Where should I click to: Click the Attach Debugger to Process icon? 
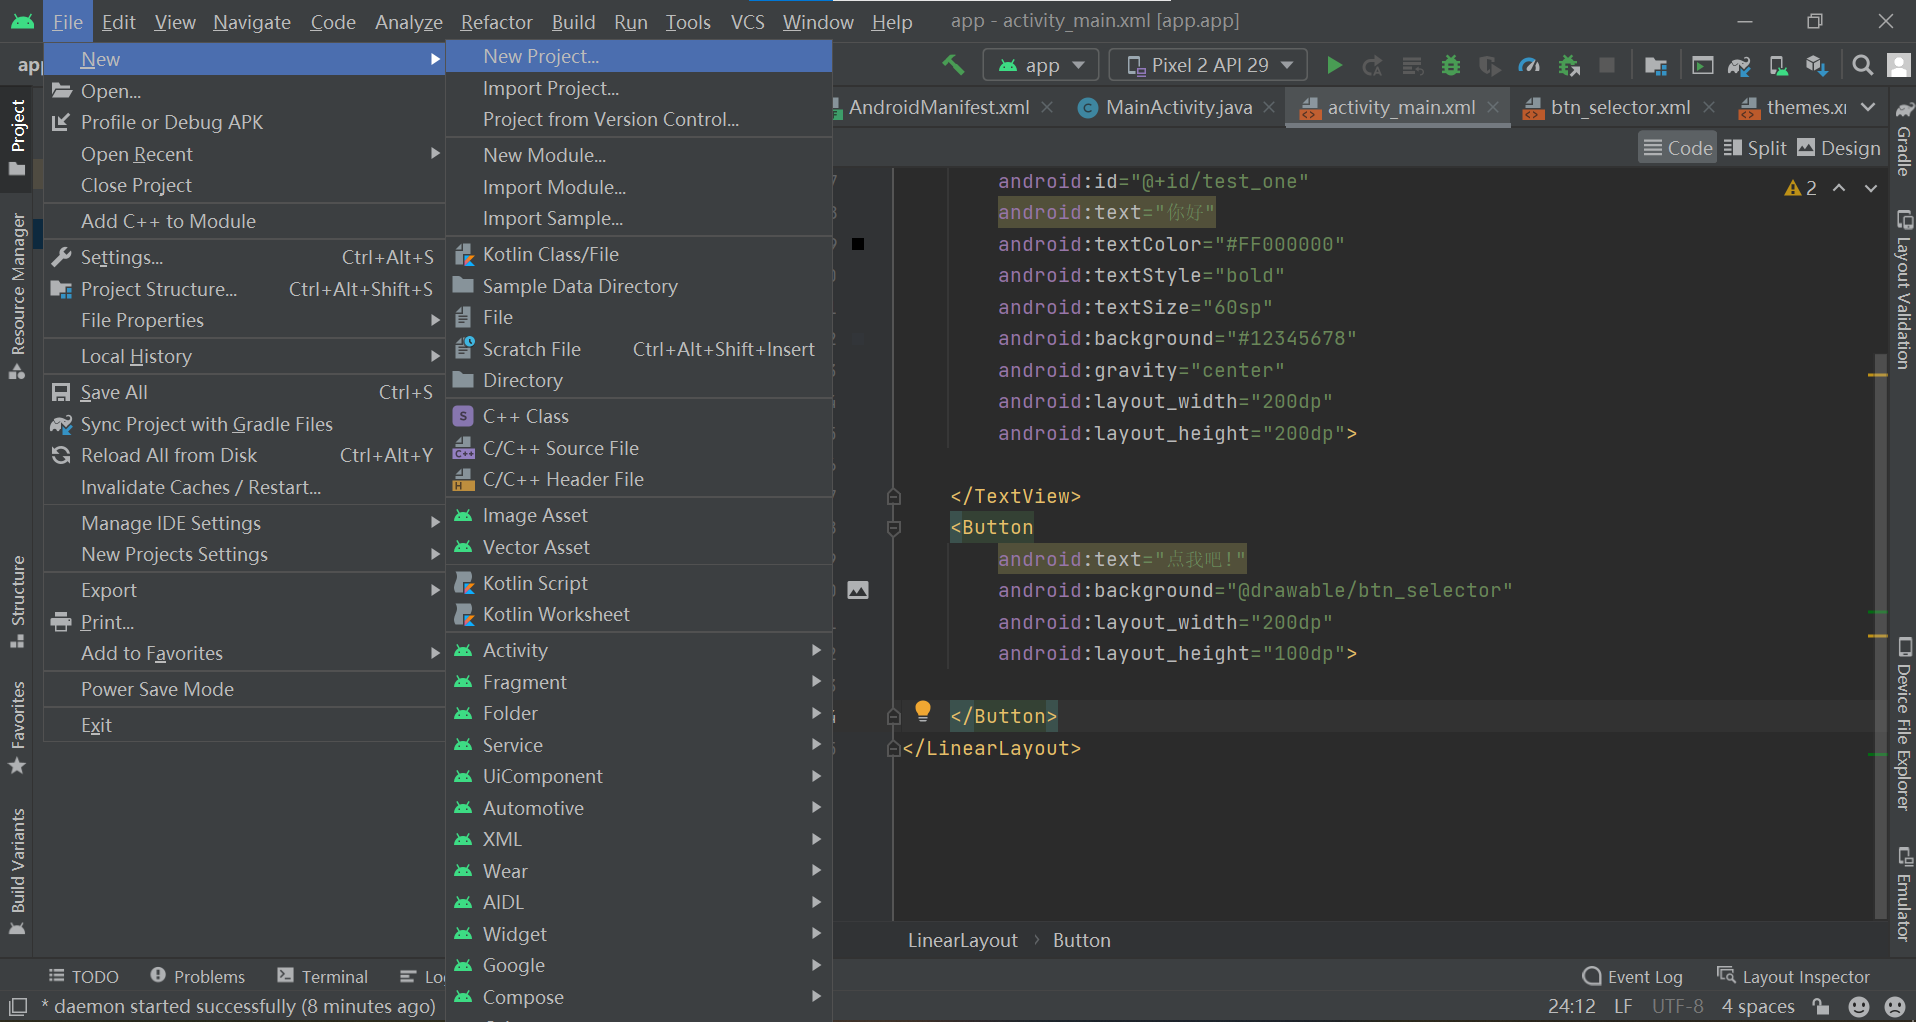pos(1569,65)
